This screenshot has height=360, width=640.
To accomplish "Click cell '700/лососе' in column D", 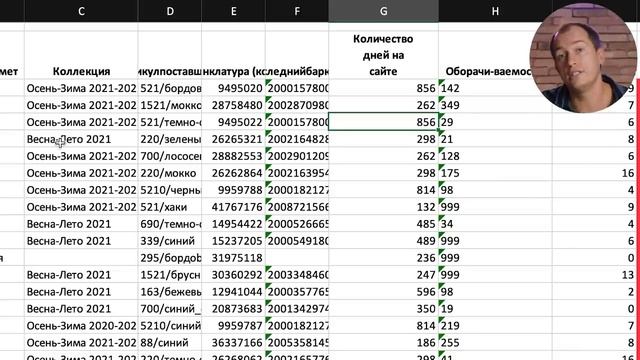I will pos(170,156).
